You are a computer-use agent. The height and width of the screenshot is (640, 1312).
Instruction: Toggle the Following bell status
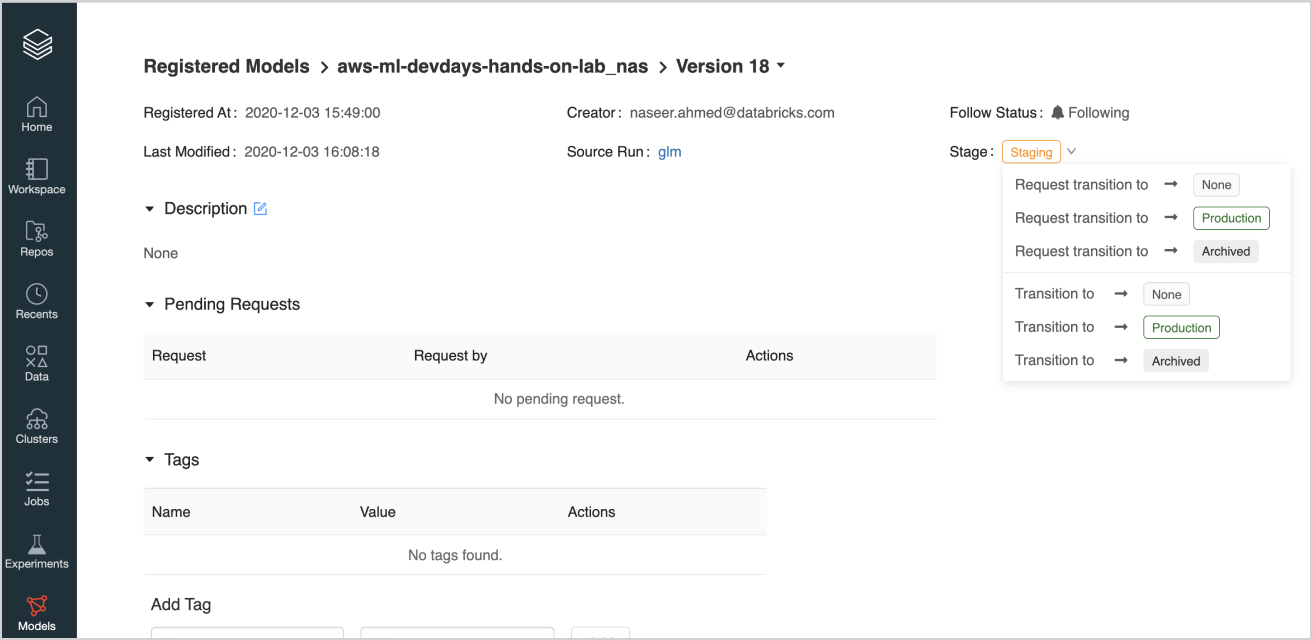coord(1089,113)
